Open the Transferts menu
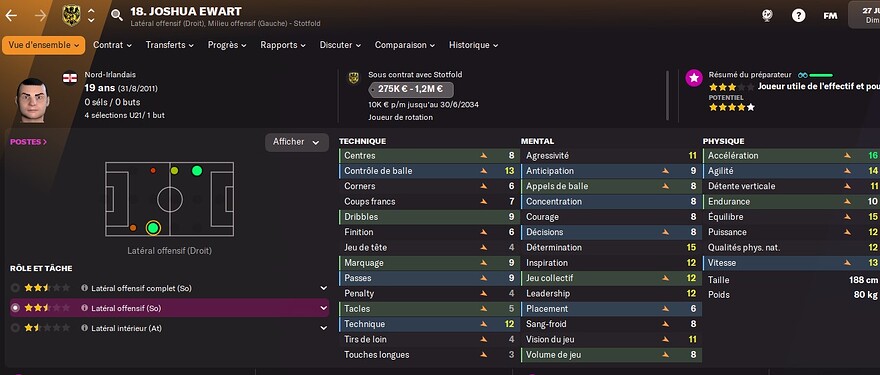Viewport: 880px width, 375px height. point(169,45)
